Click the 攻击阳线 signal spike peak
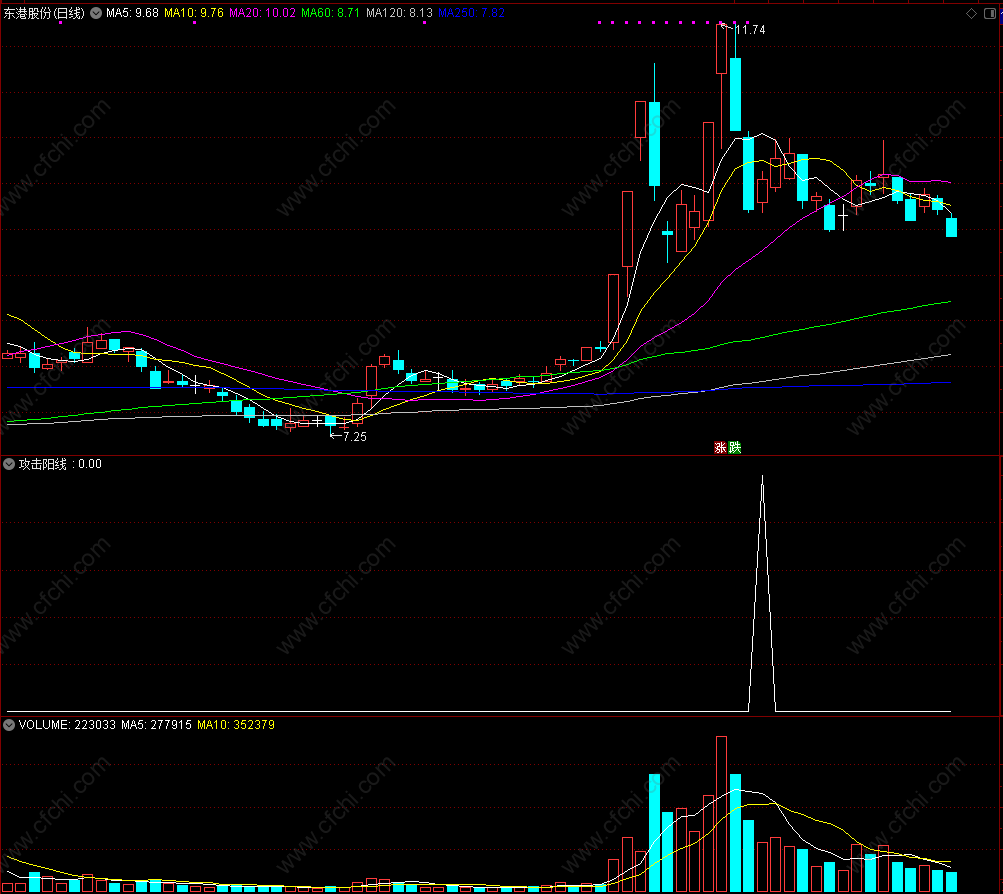 tap(762, 477)
